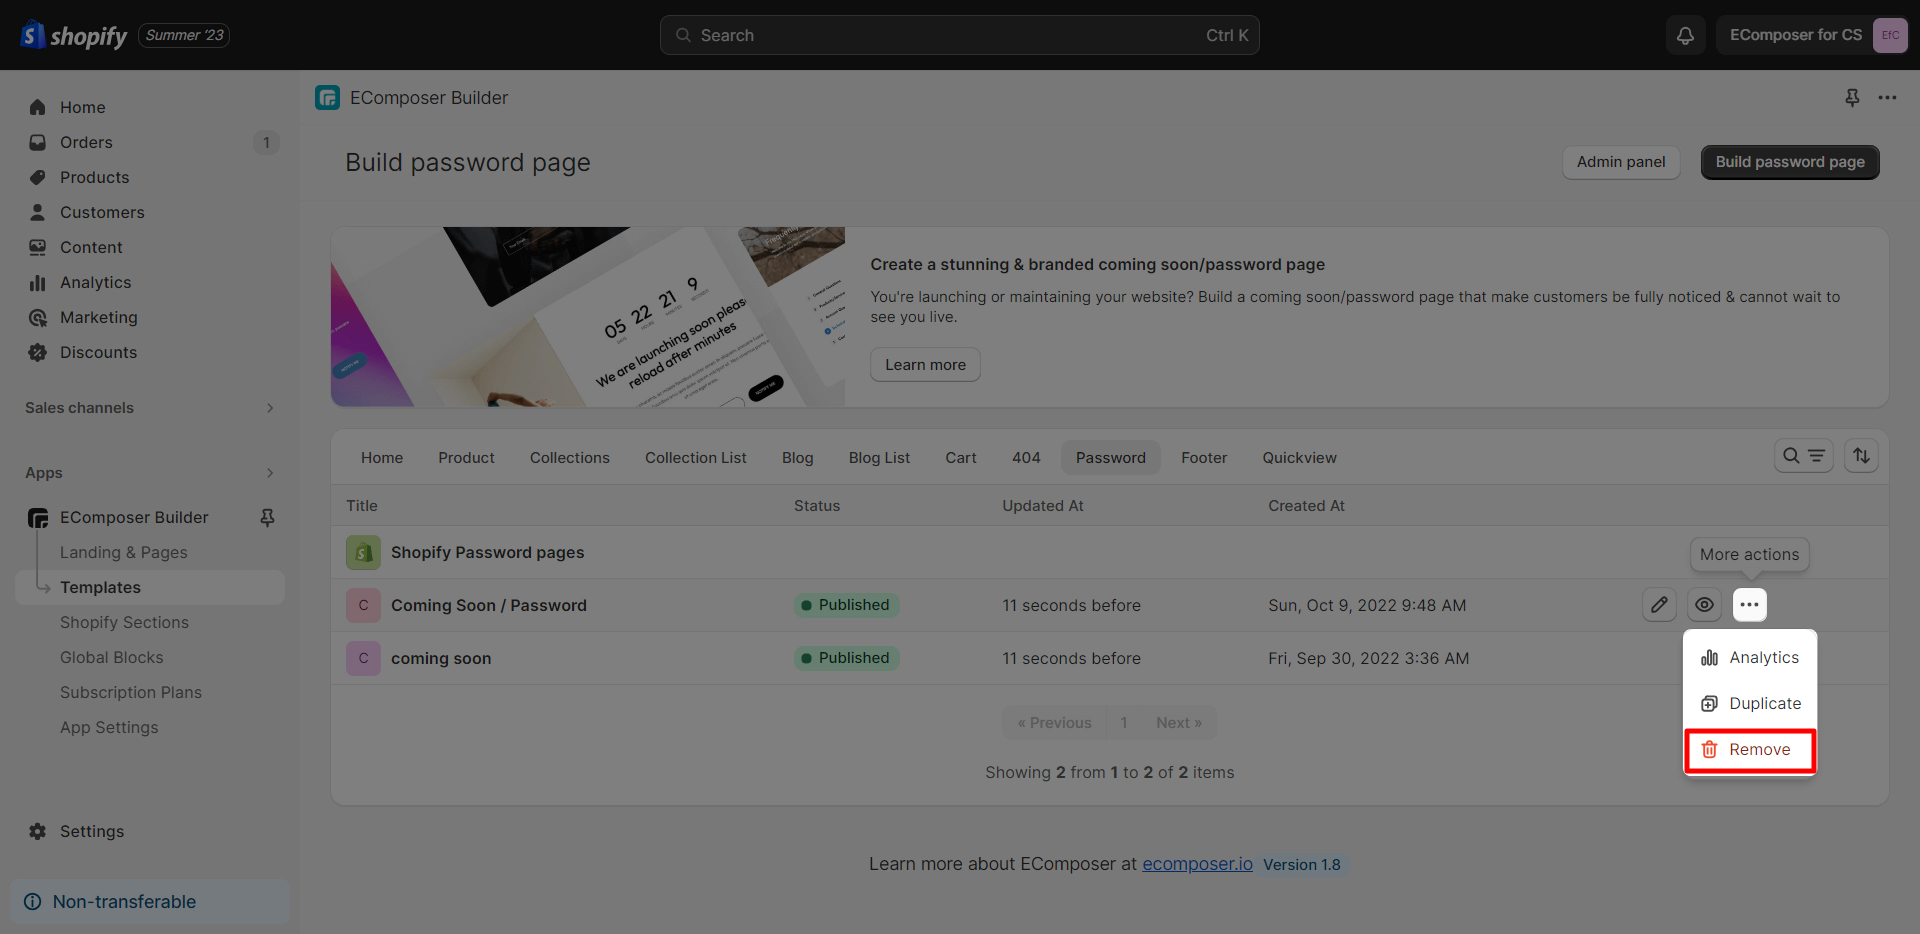The height and width of the screenshot is (934, 1920).
Task: Click the pin icon next to EComposer Builder in sidebar
Action: (x=267, y=517)
